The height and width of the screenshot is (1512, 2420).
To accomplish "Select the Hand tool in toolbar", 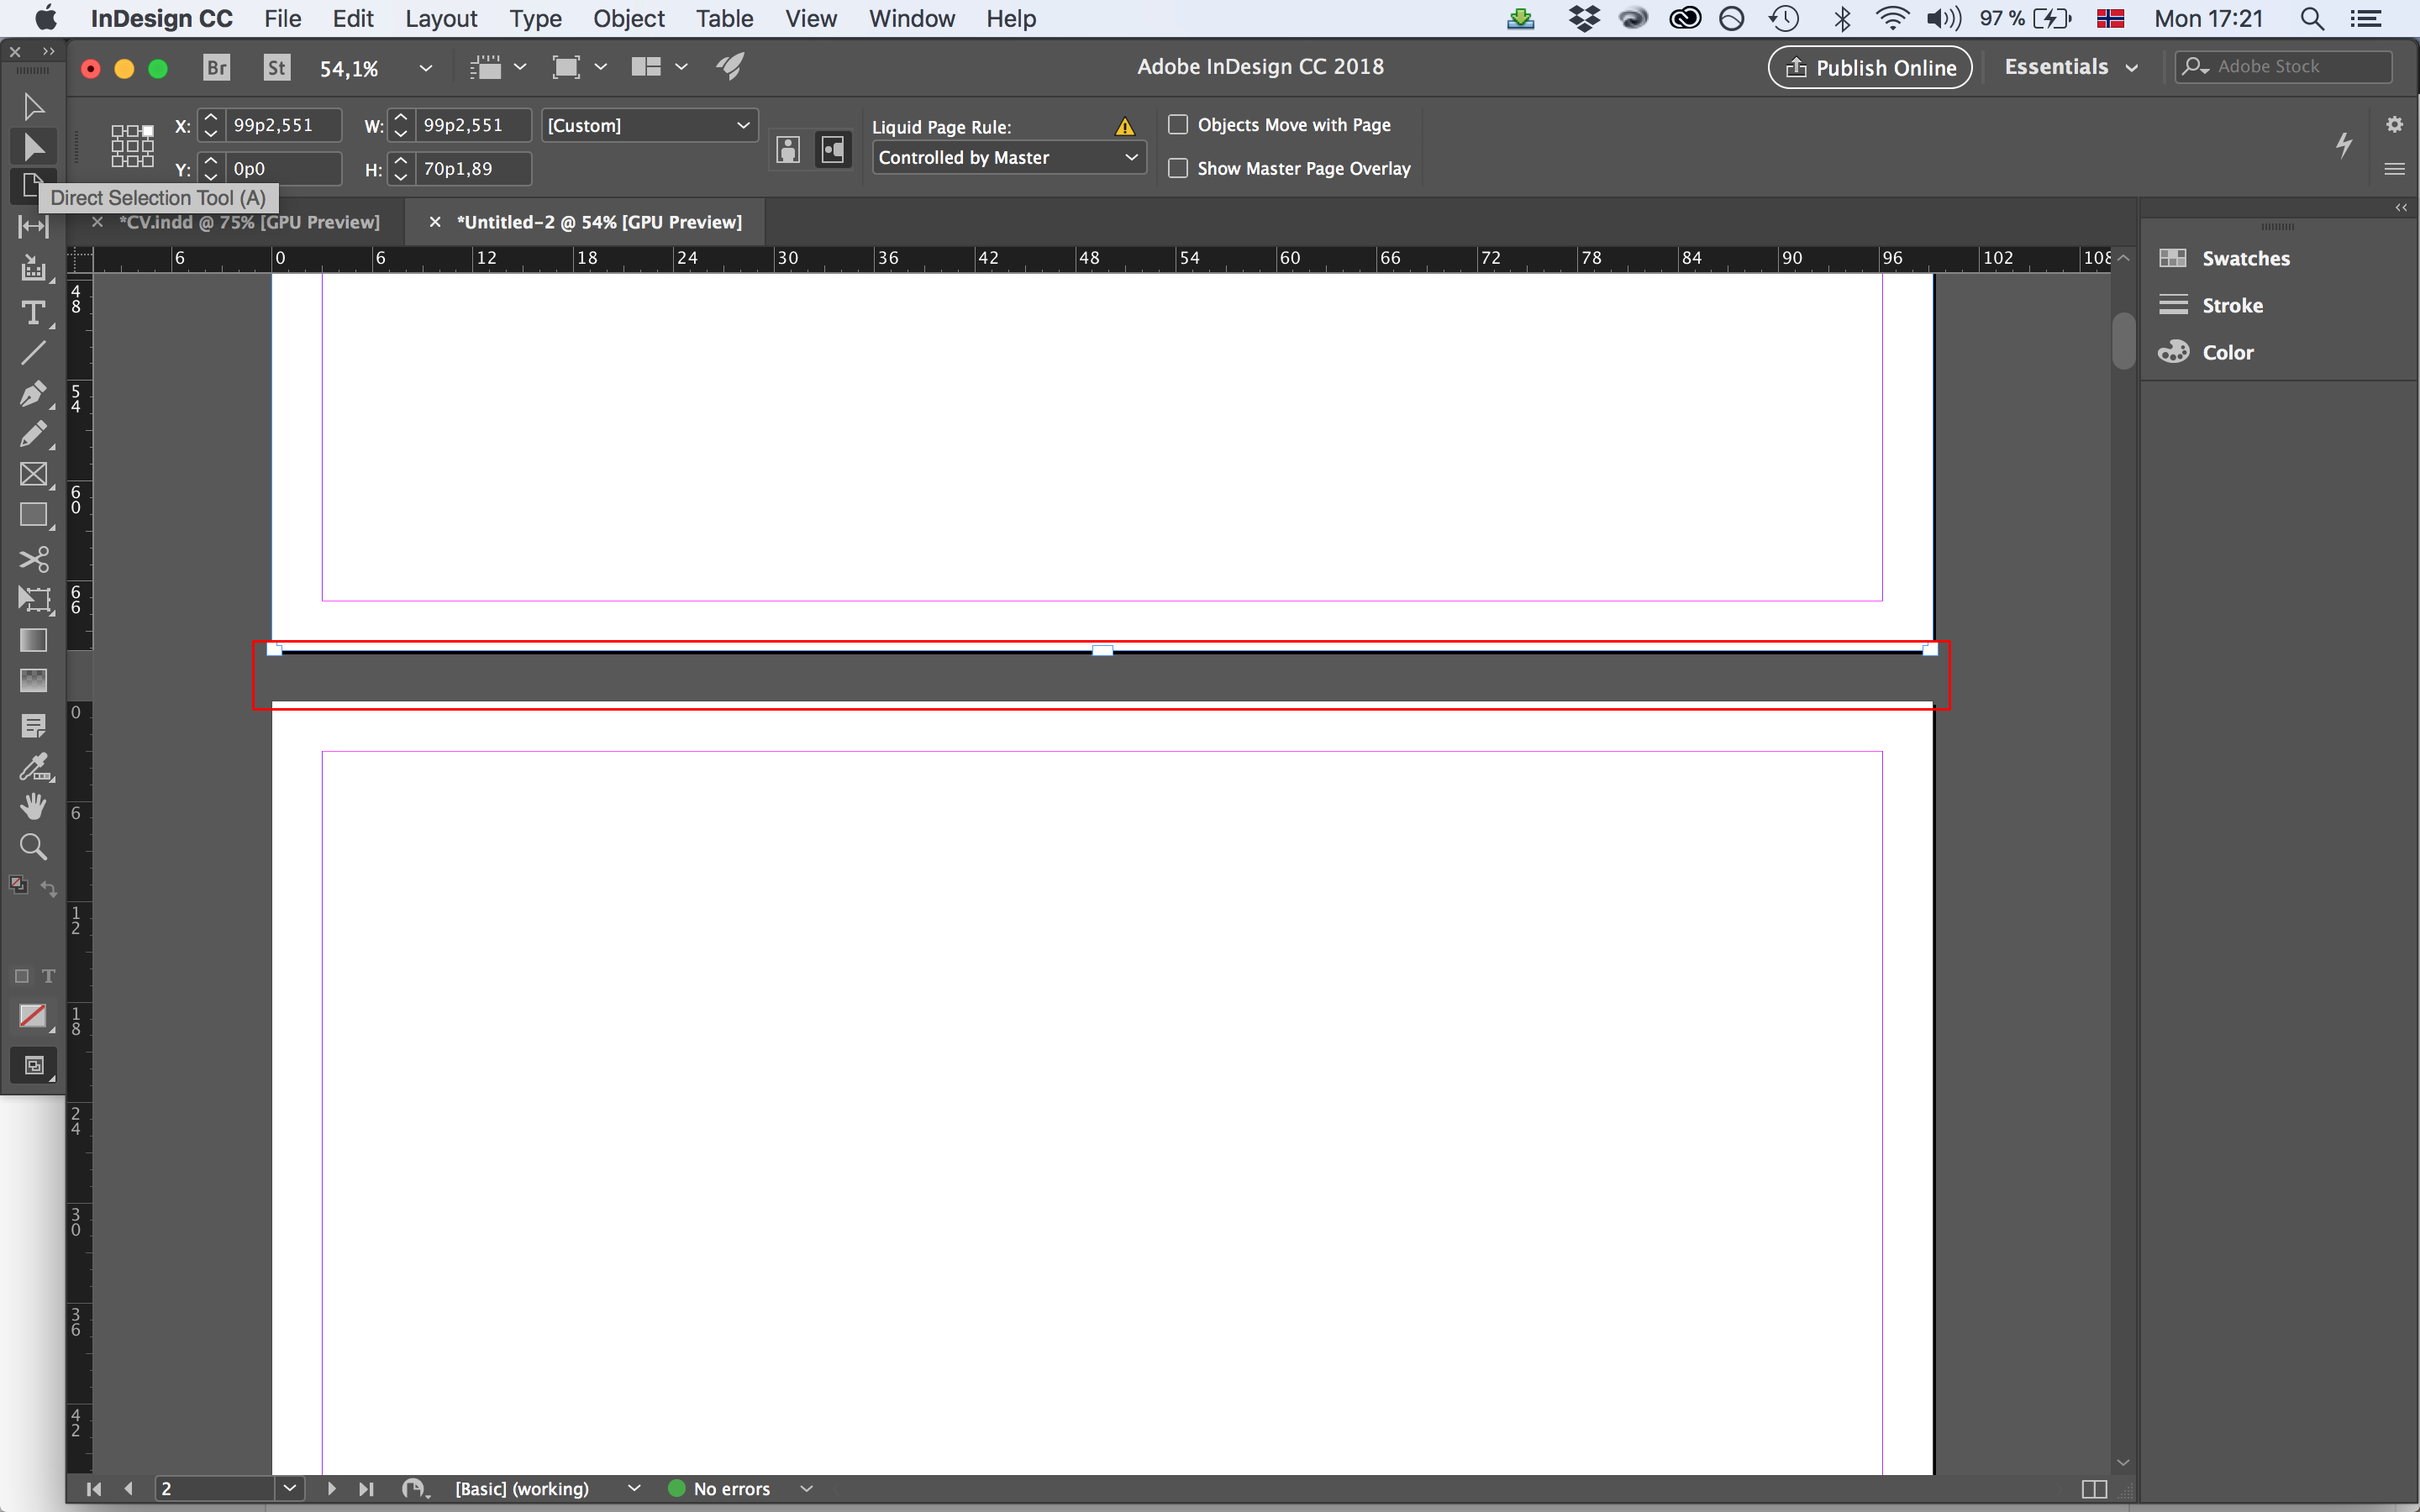I will [33, 806].
